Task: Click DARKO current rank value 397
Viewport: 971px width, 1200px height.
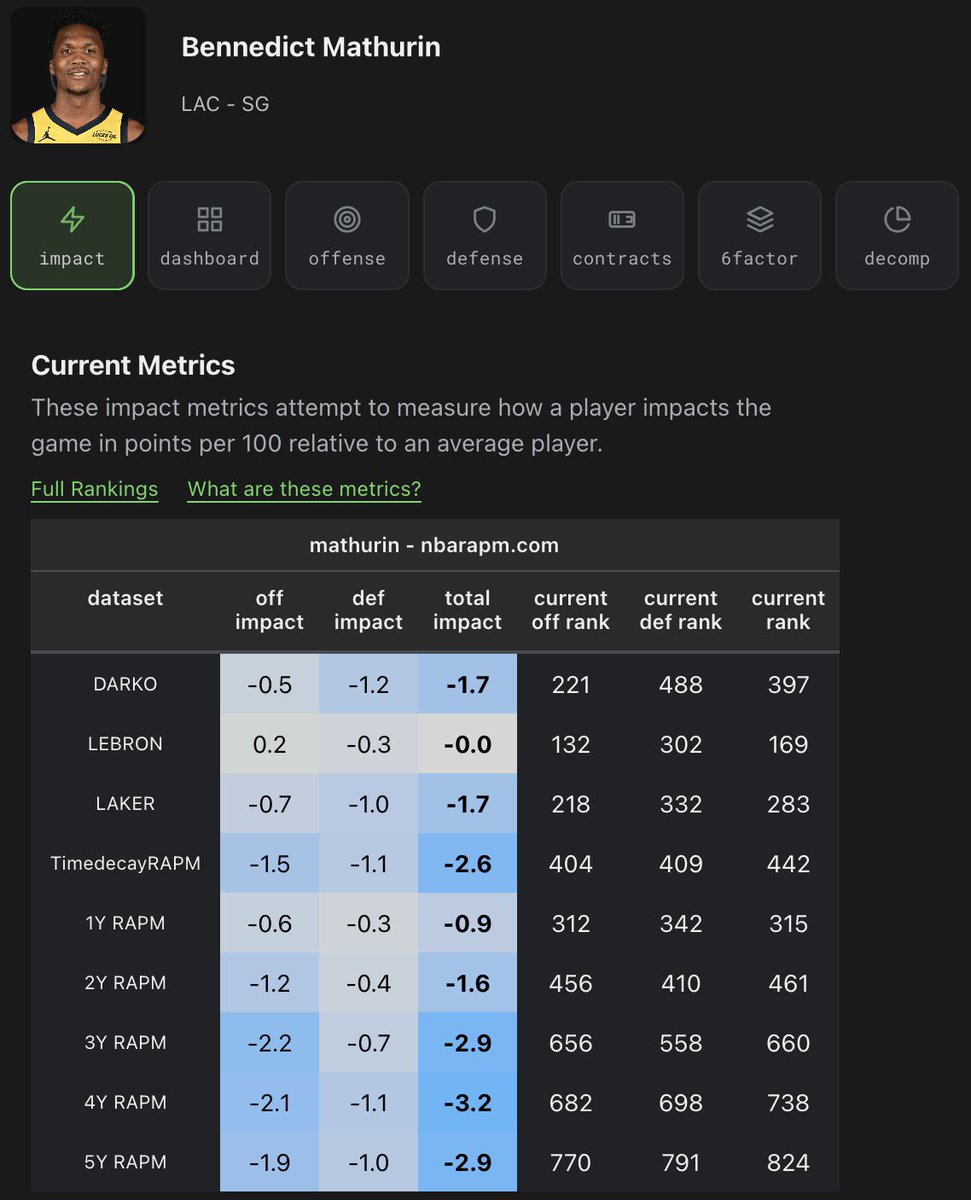Action: click(788, 684)
